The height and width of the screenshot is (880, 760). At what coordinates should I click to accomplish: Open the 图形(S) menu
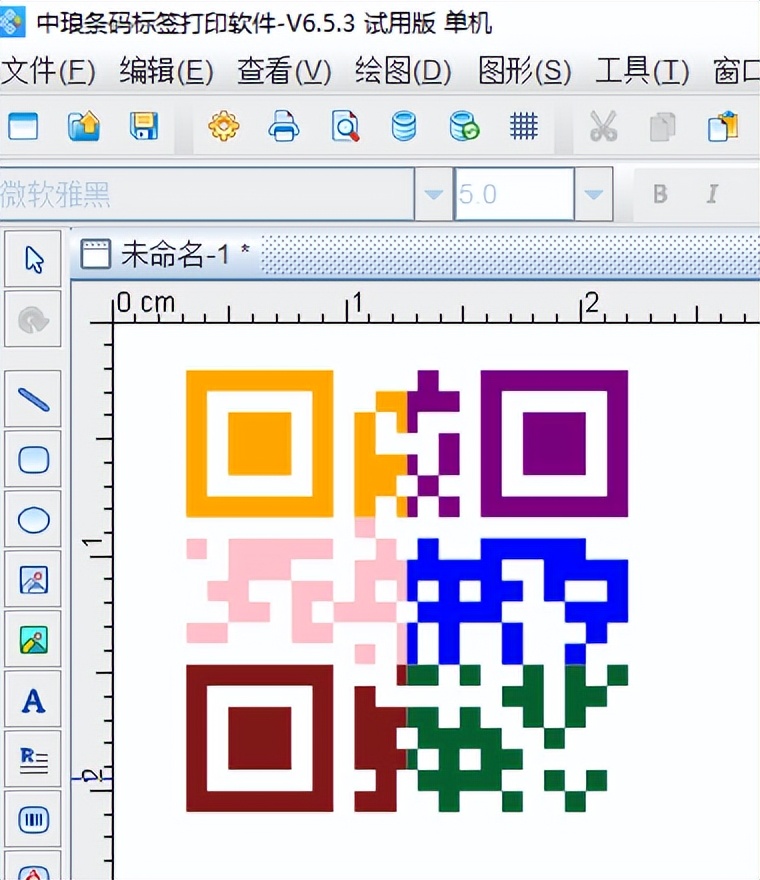tap(525, 71)
